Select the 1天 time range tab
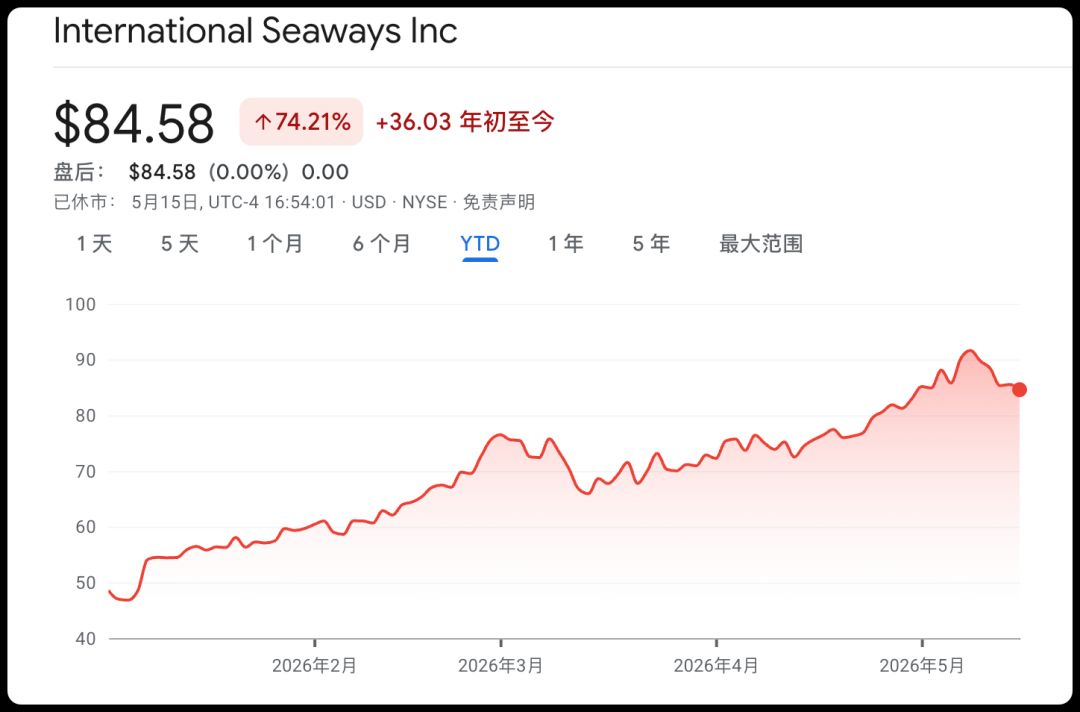Image resolution: width=1080 pixels, height=712 pixels. [94, 244]
